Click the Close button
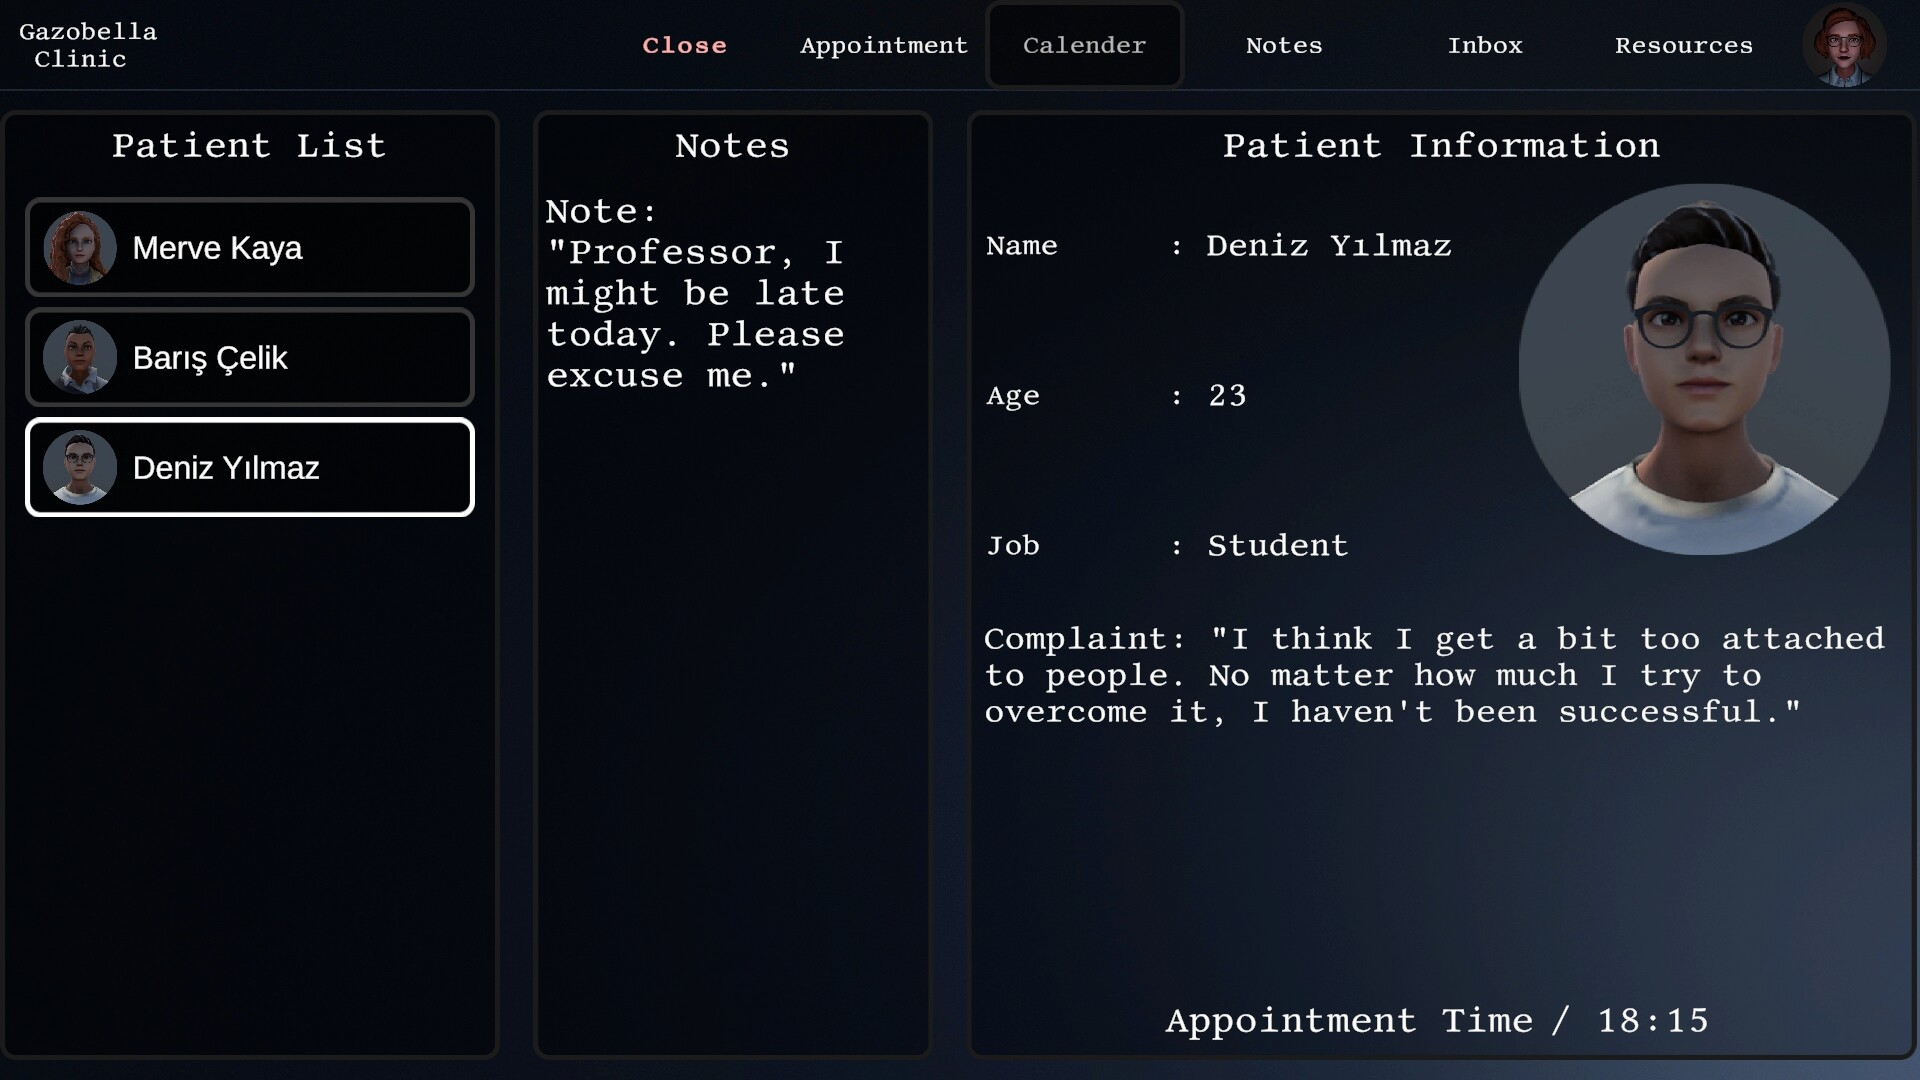This screenshot has width=1920, height=1080. pyautogui.click(x=684, y=45)
